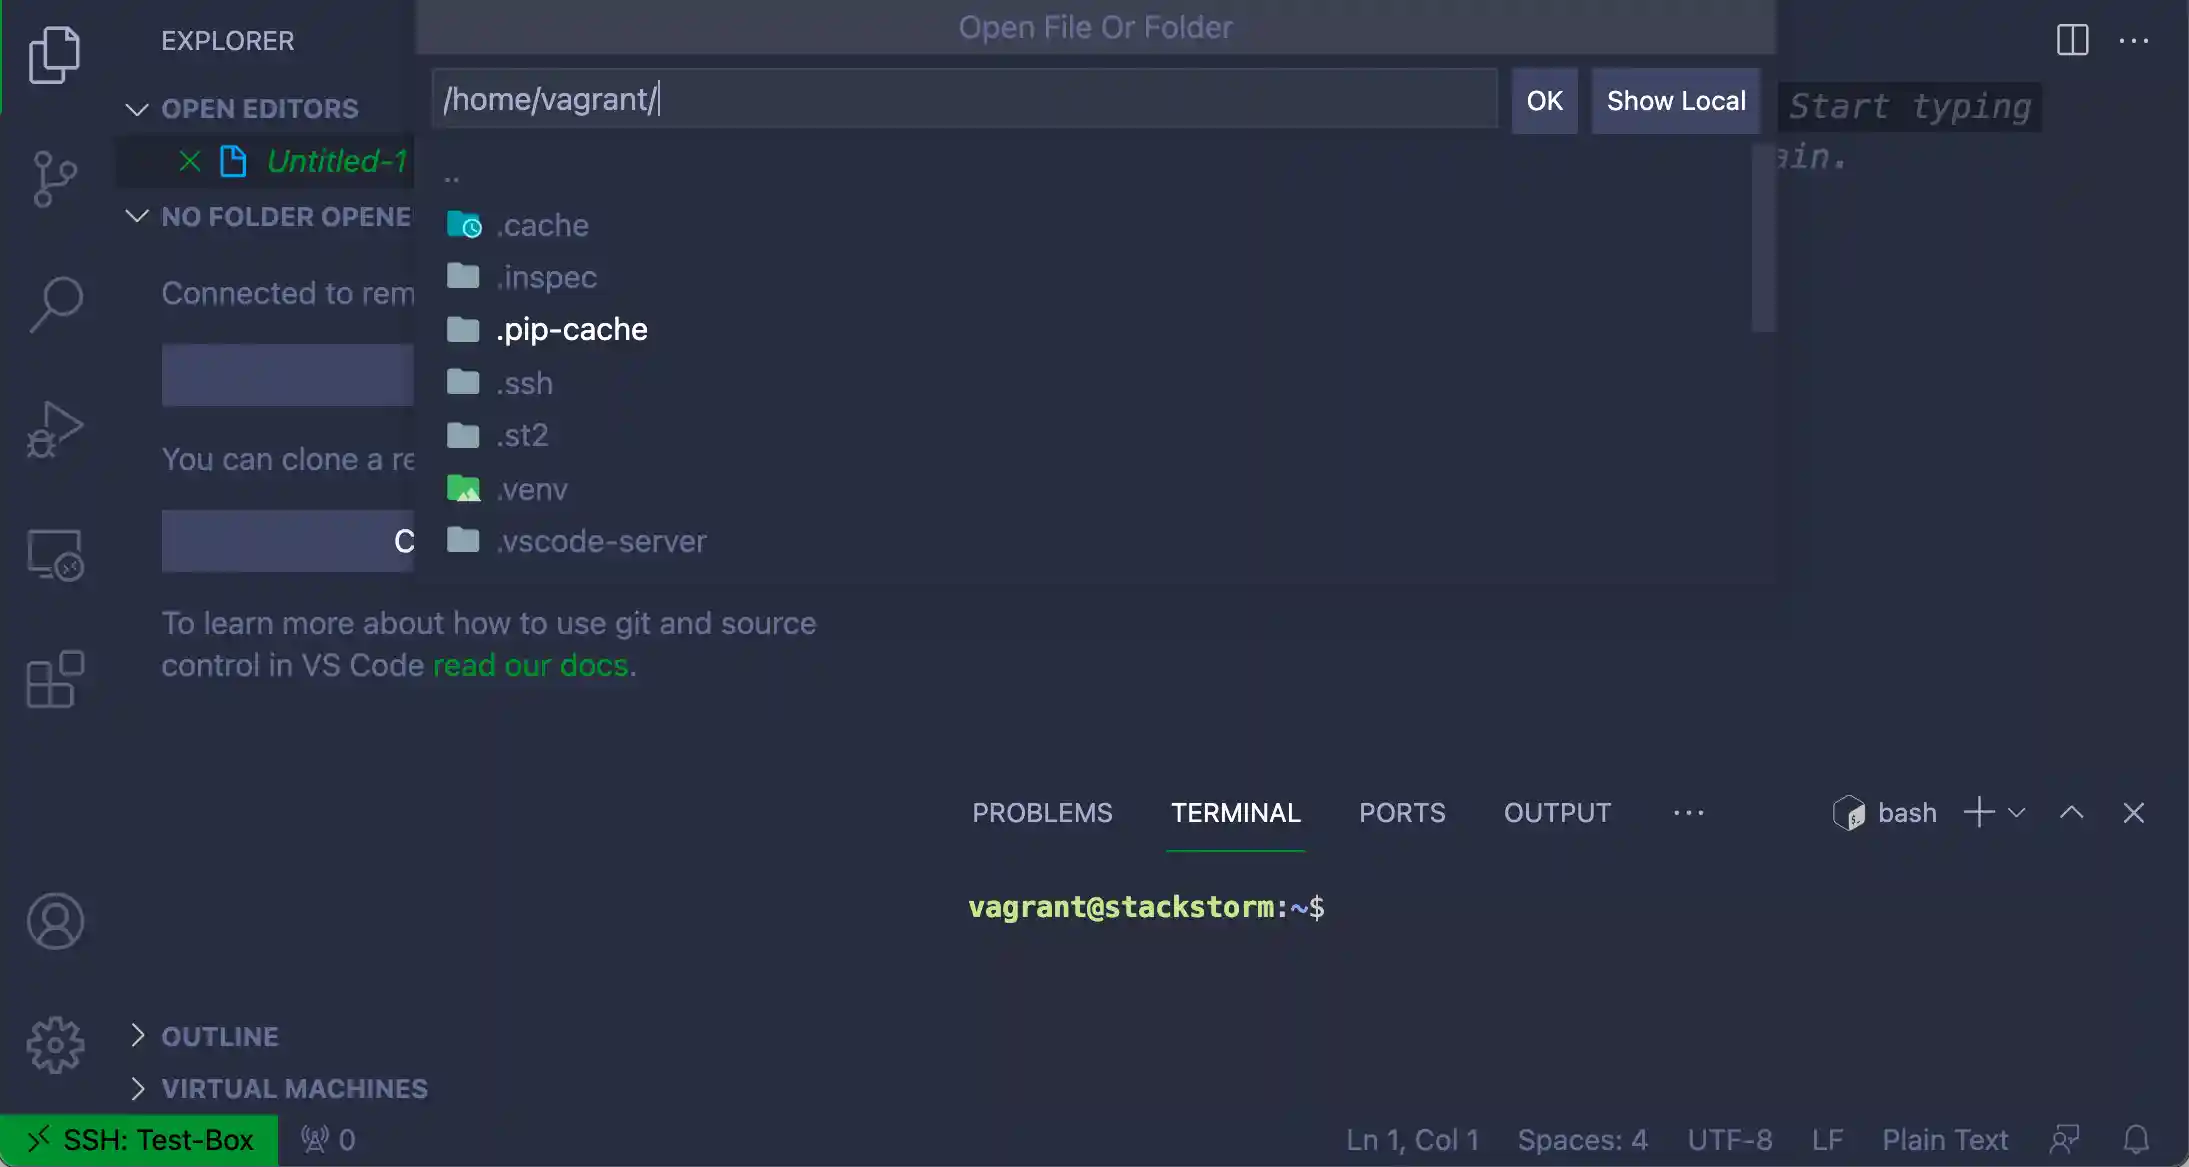
Task: Open notifications via the bell icon
Action: 2135,1139
